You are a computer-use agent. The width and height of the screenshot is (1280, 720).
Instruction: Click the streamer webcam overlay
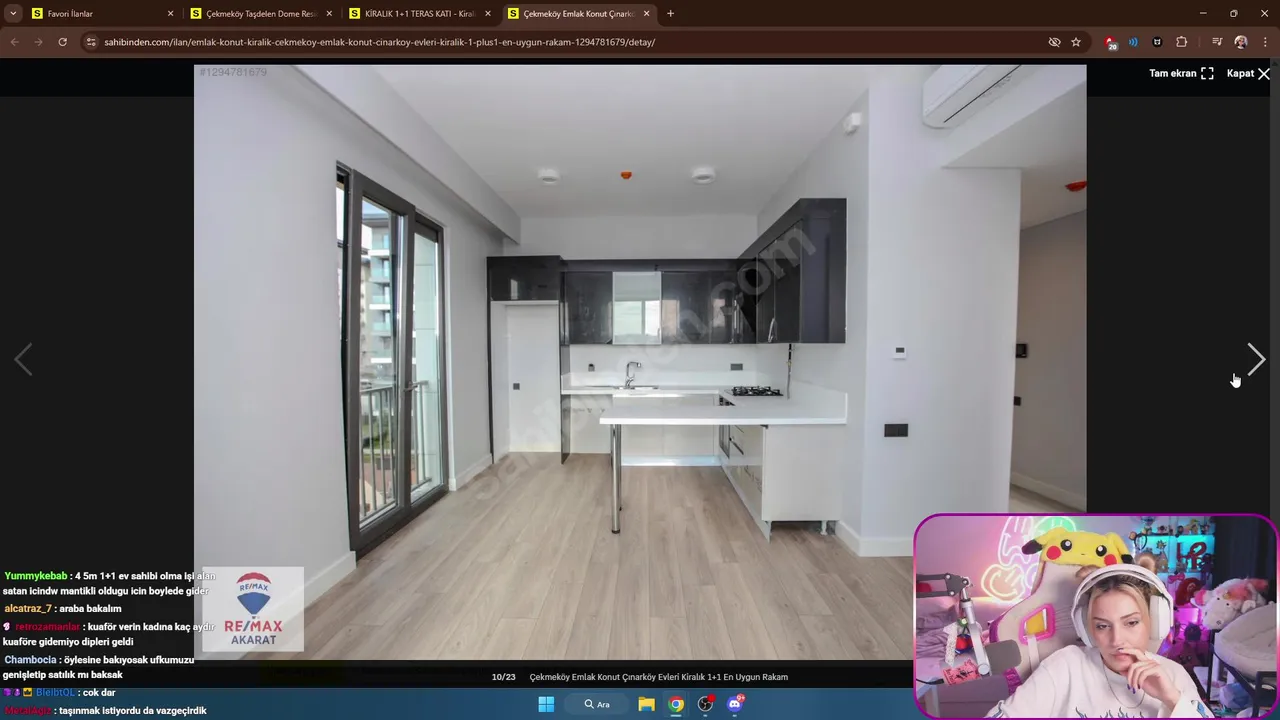(x=1095, y=616)
